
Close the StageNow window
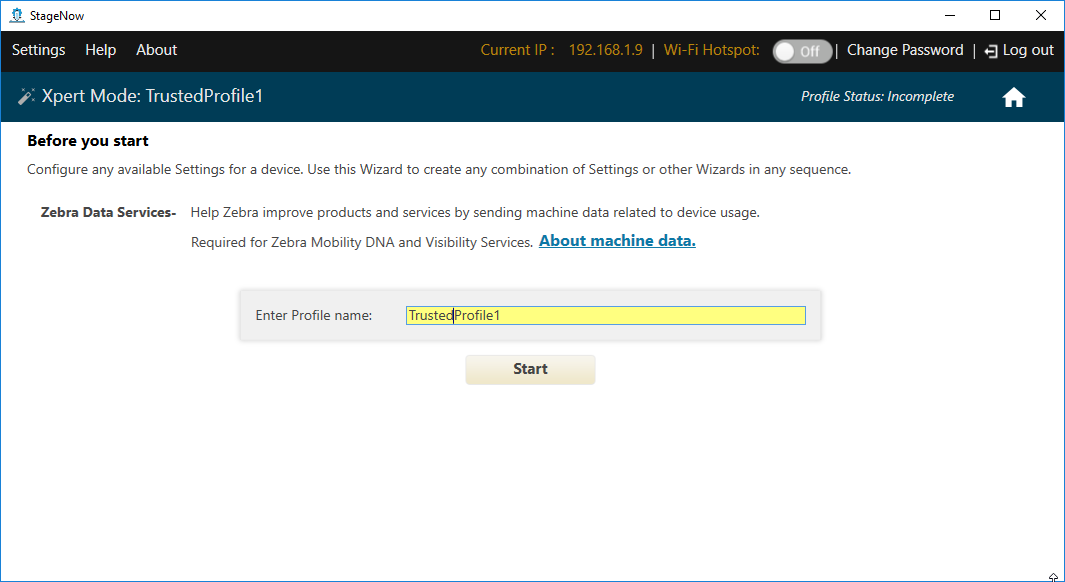point(1041,15)
